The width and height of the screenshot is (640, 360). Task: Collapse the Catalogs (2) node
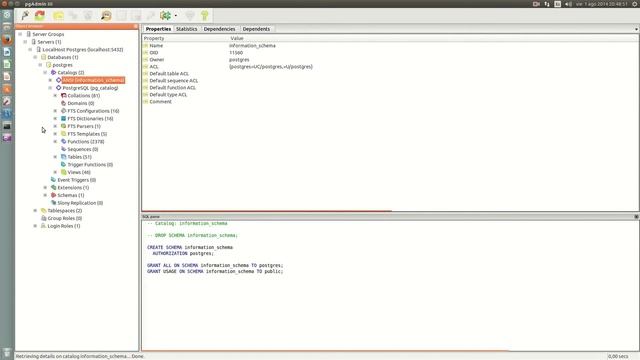[x=45, y=73]
